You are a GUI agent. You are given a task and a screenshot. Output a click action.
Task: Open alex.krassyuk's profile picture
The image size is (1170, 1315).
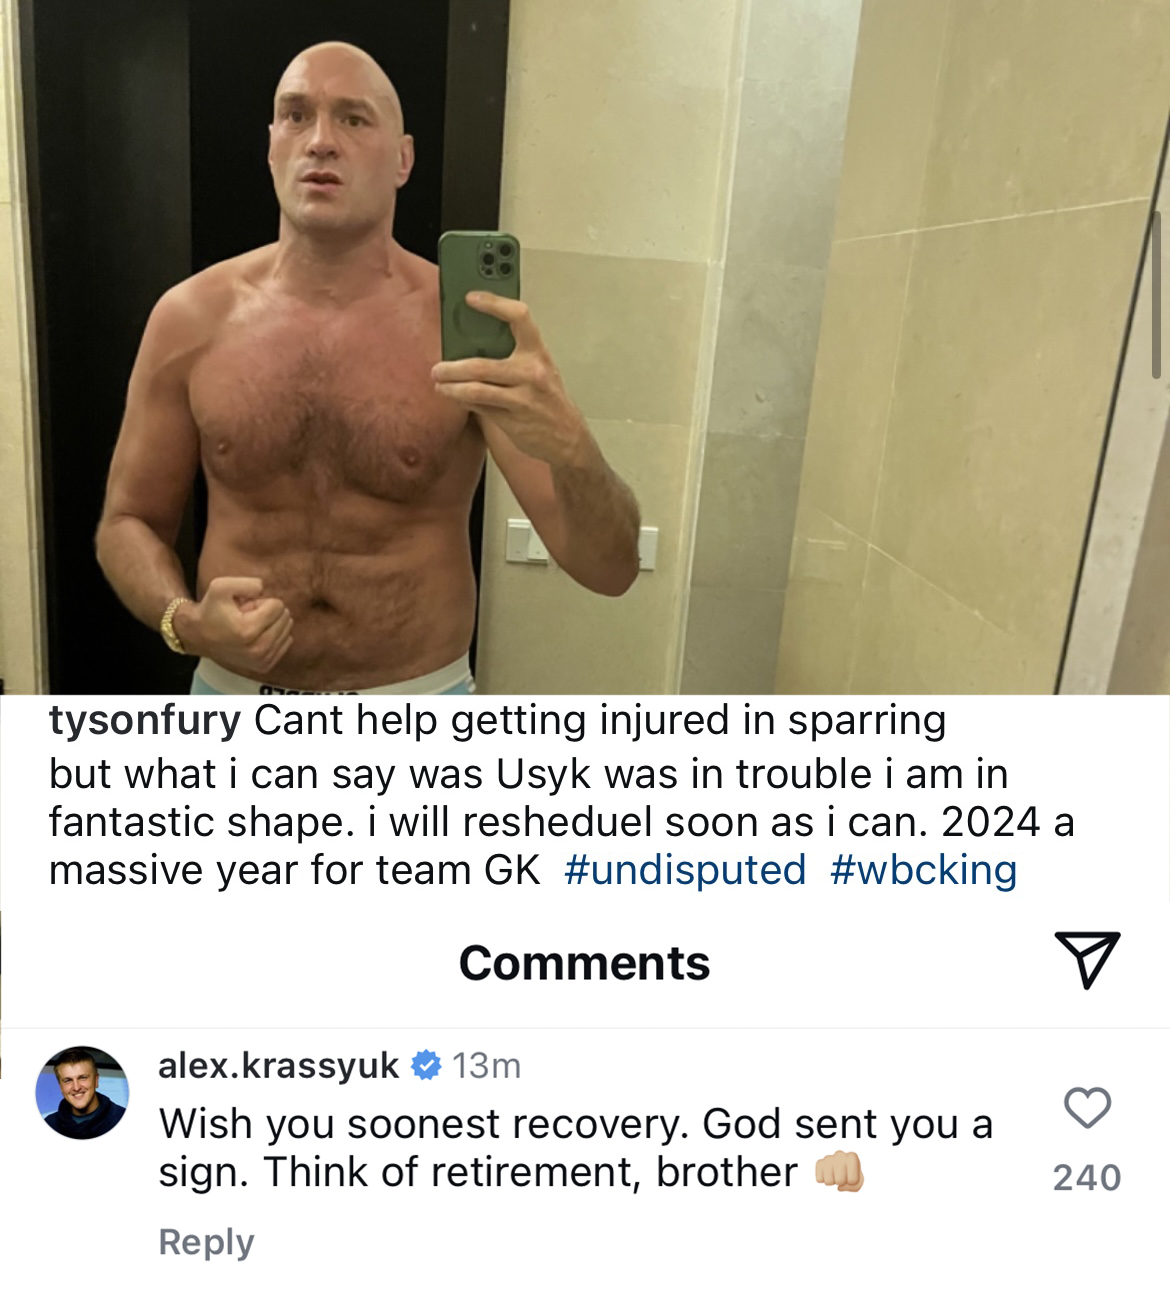[x=82, y=1093]
